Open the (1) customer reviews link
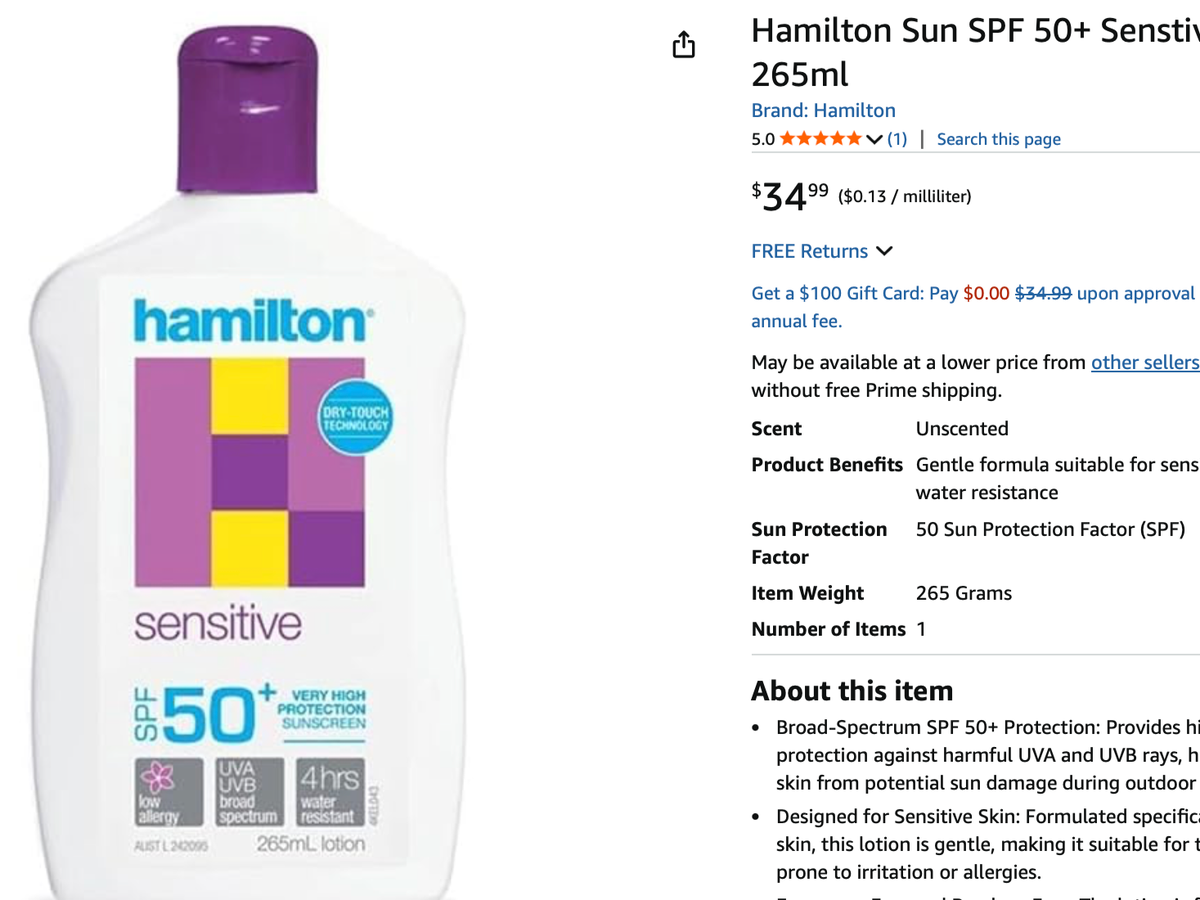 tap(897, 139)
